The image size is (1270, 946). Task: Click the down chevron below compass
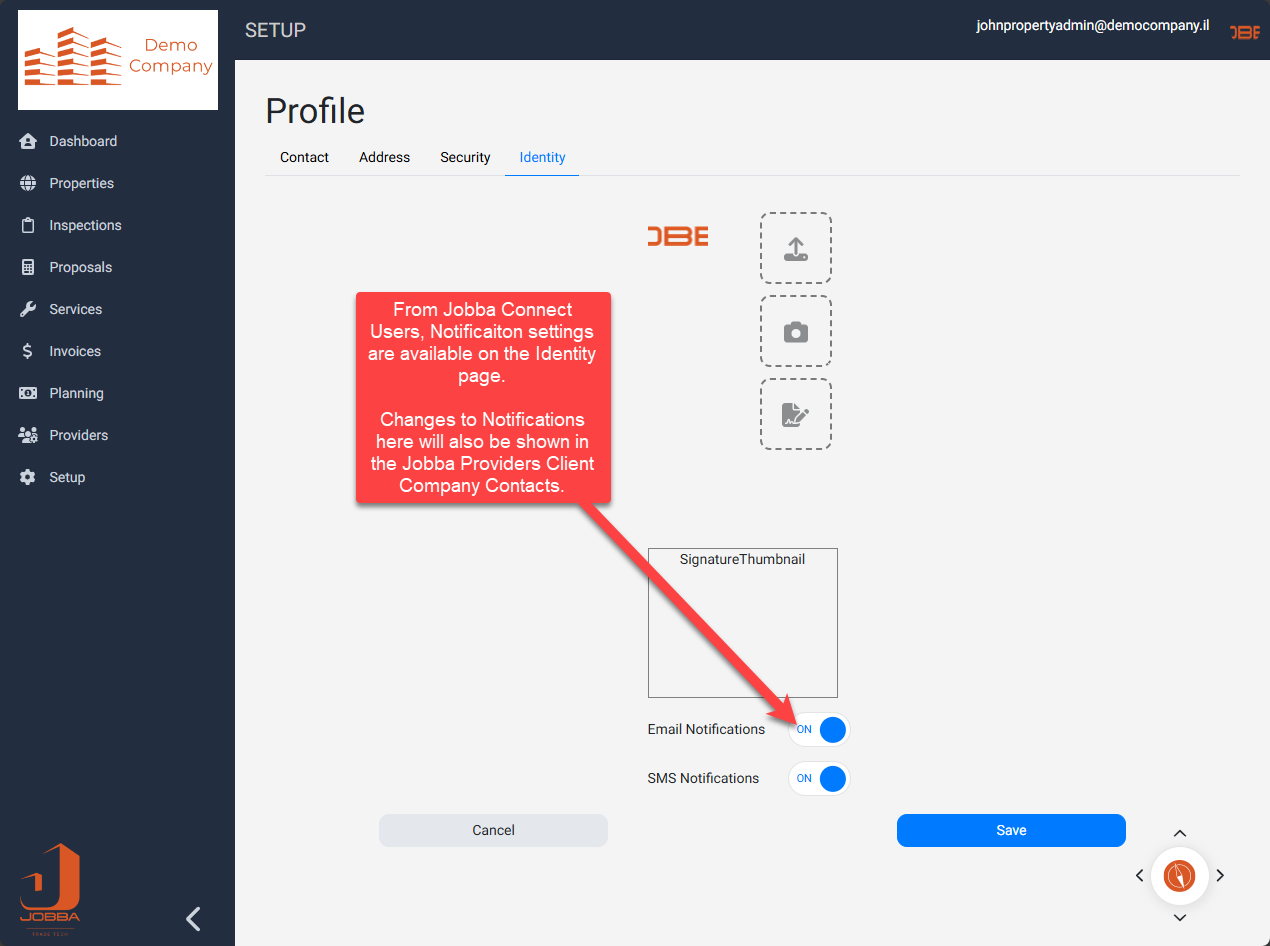(x=1179, y=917)
